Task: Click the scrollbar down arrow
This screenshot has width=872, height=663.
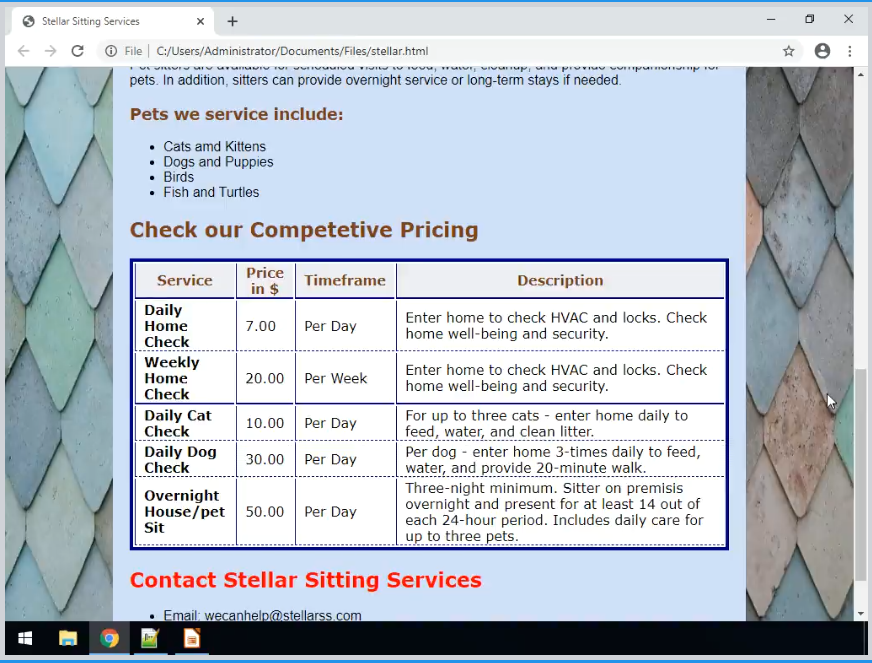Action: pos(860,613)
